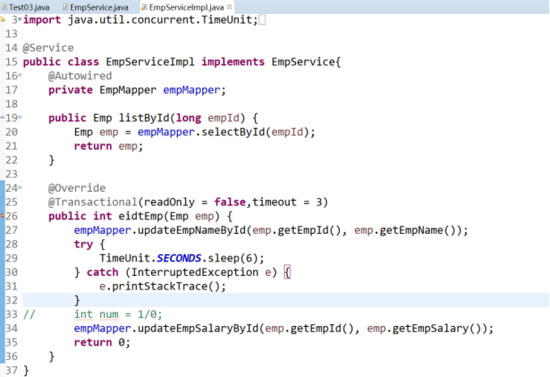This screenshot has width=550, height=377.
Task: Collapse the listById method fold at line 19
Action: point(20,117)
